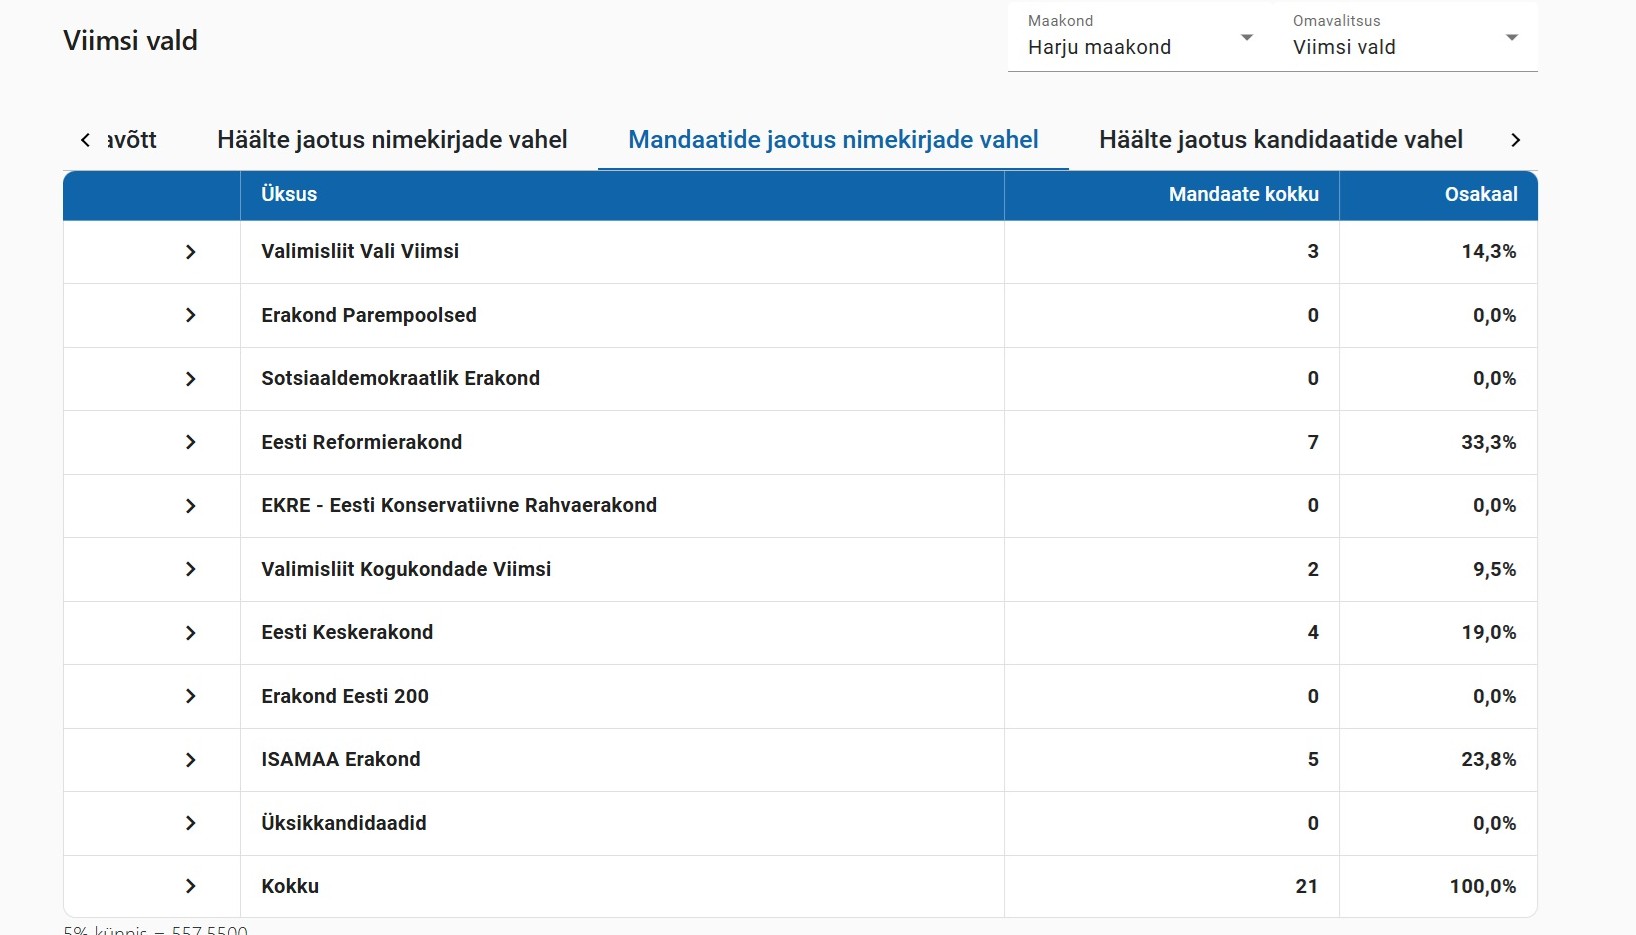Open the Omavalitsus dropdown

point(1404,37)
